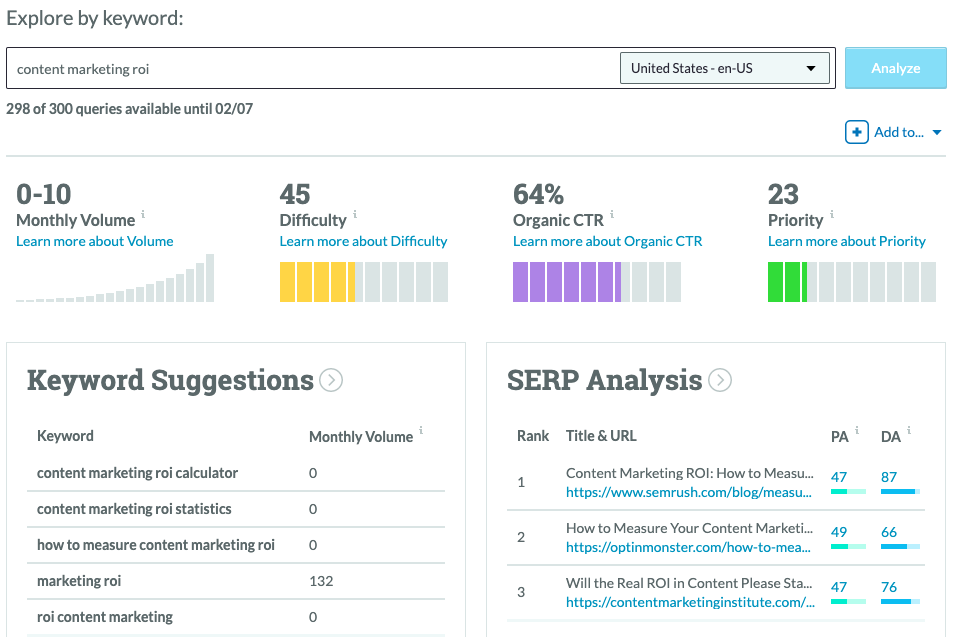Image resolution: width=954 pixels, height=637 pixels.
Task: Follow the Learn more about Priority link
Action: tap(846, 241)
